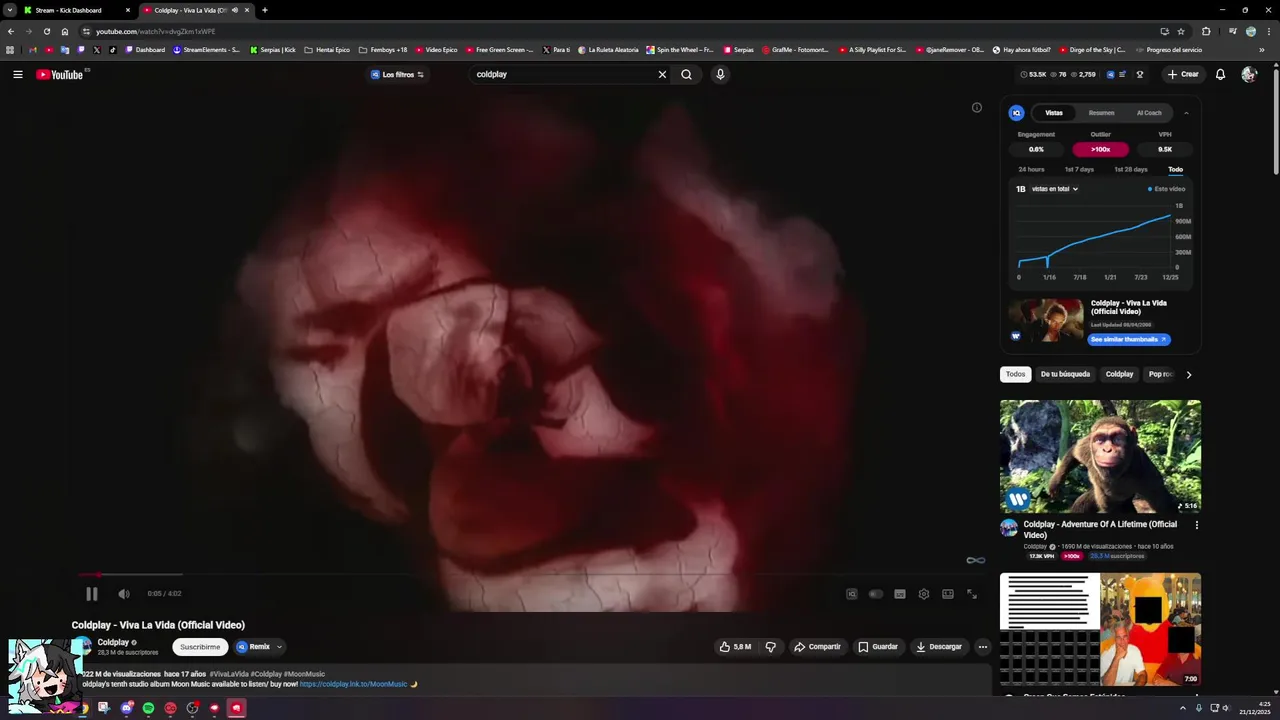The width and height of the screenshot is (1280, 720).
Task: Clear the coldplay search text
Action: [662, 74]
